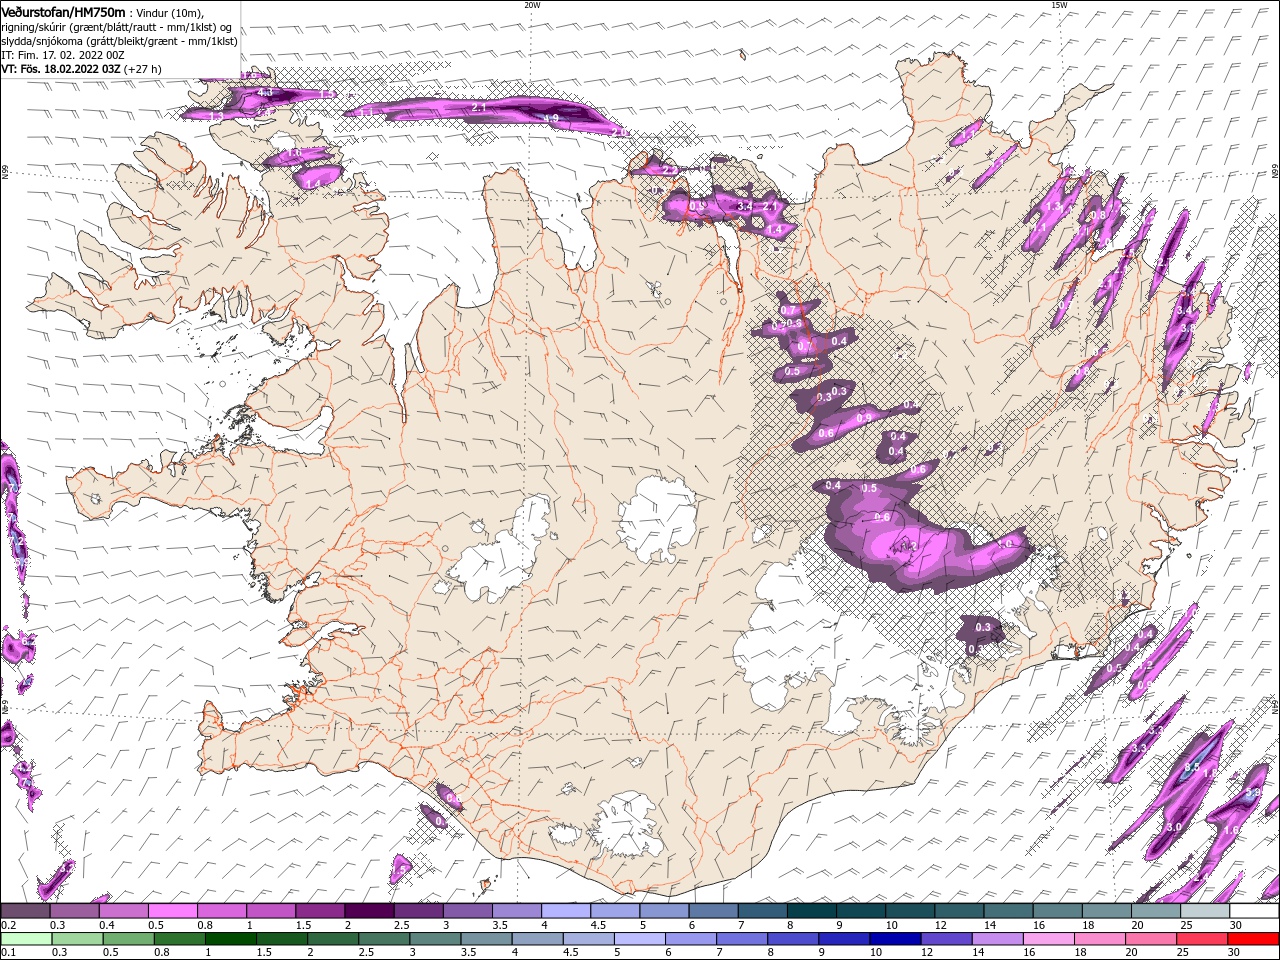Pick upper legend swatch between 0.5 and 0.8

click(x=172, y=911)
